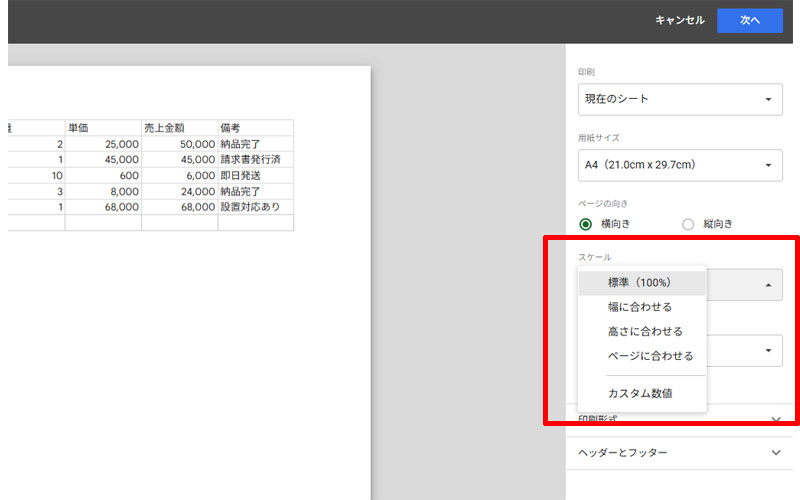Click the 設置対応あり cell in preview
Screen dimensions: 800x500
(x=256, y=207)
